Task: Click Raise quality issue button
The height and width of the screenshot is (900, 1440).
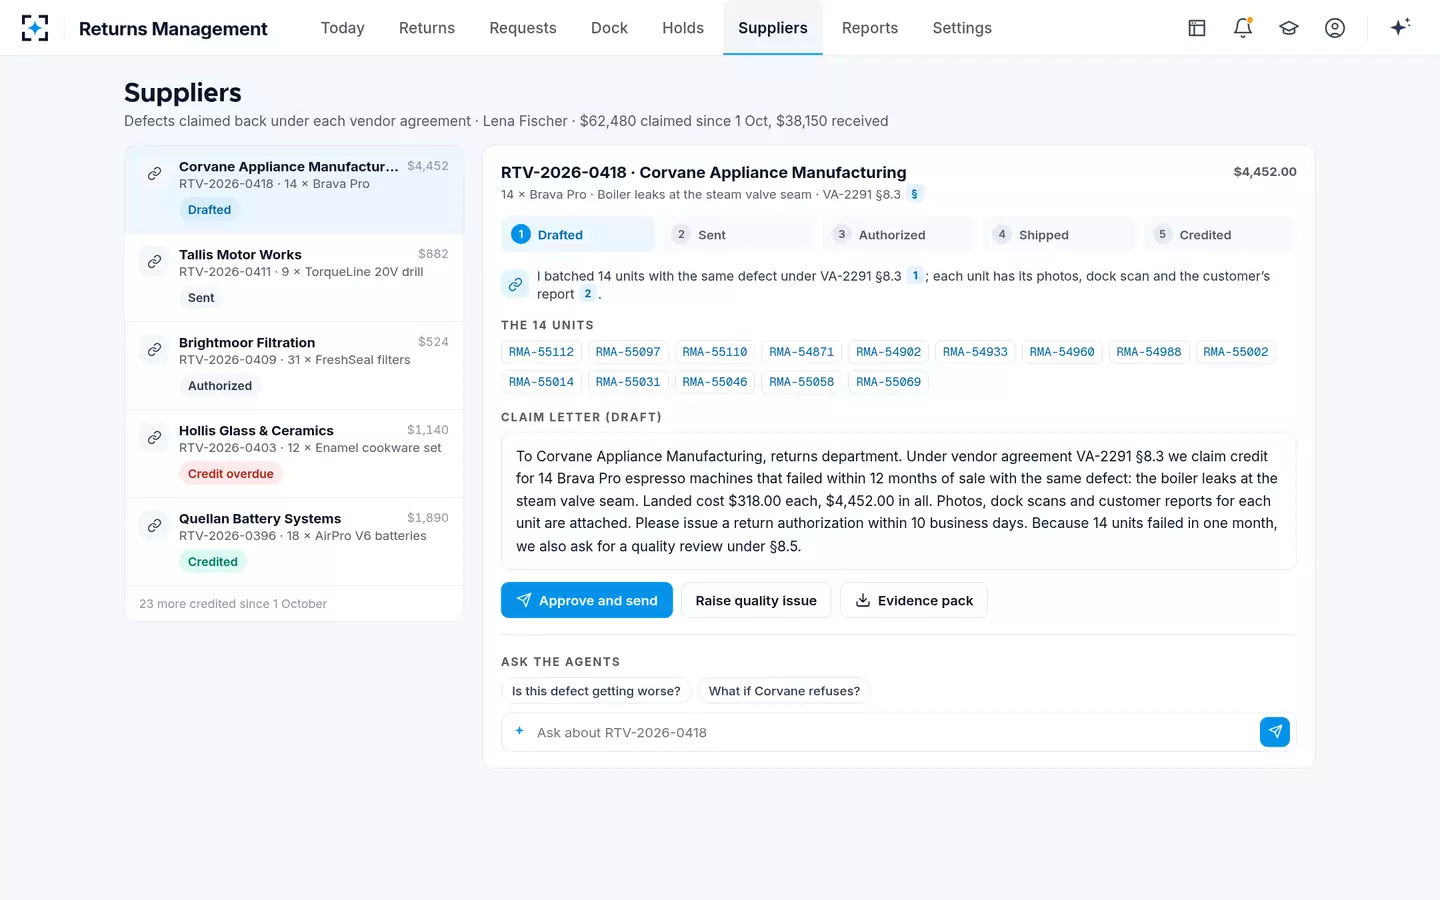Action: coord(756,600)
